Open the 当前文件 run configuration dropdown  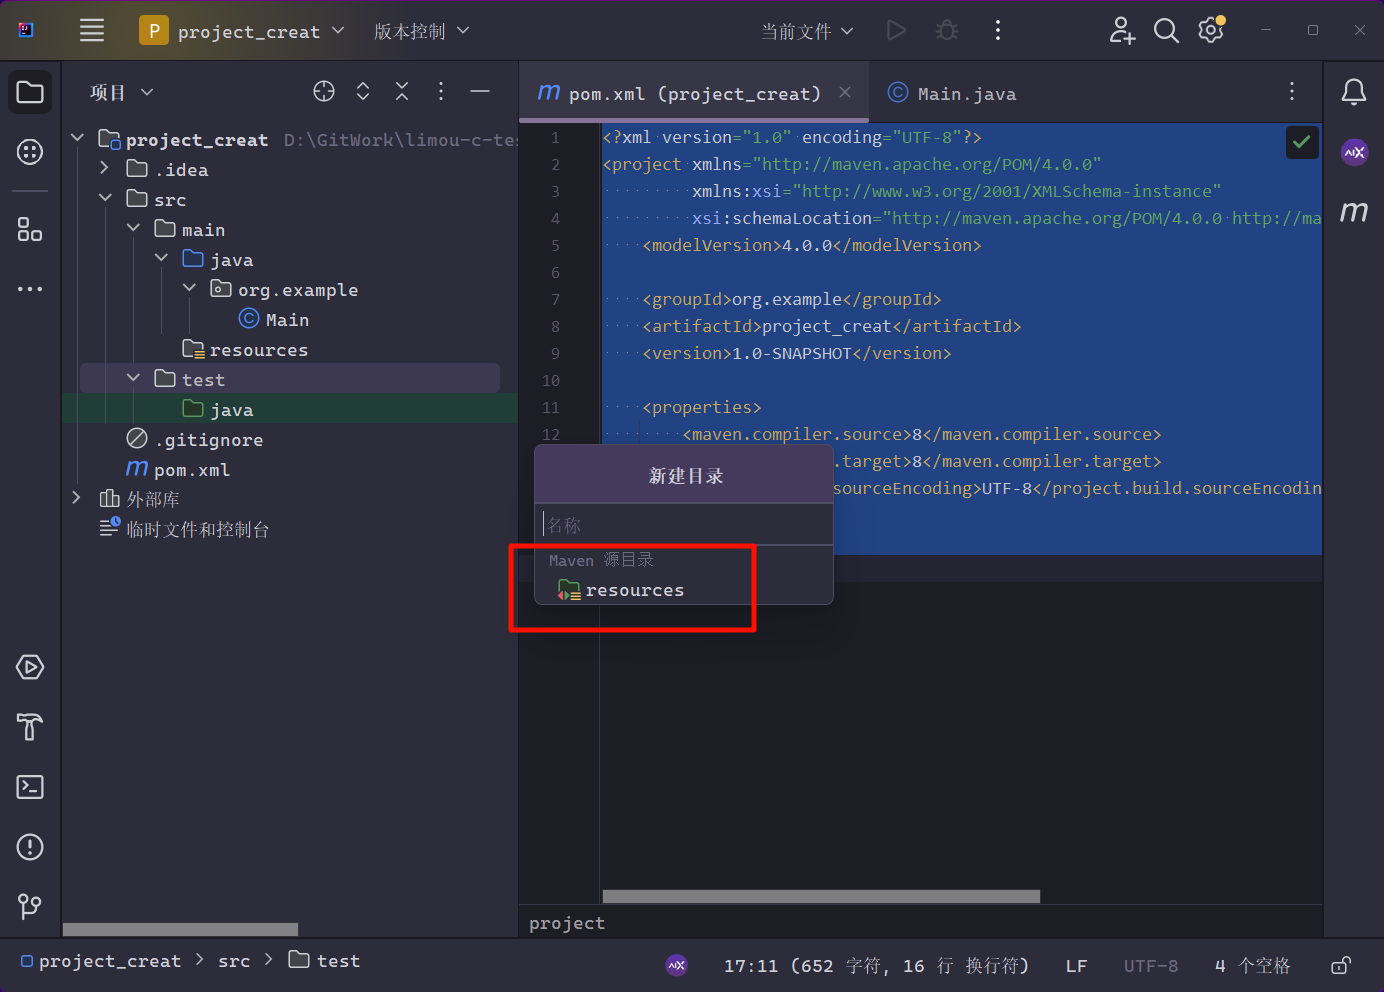pos(807,31)
